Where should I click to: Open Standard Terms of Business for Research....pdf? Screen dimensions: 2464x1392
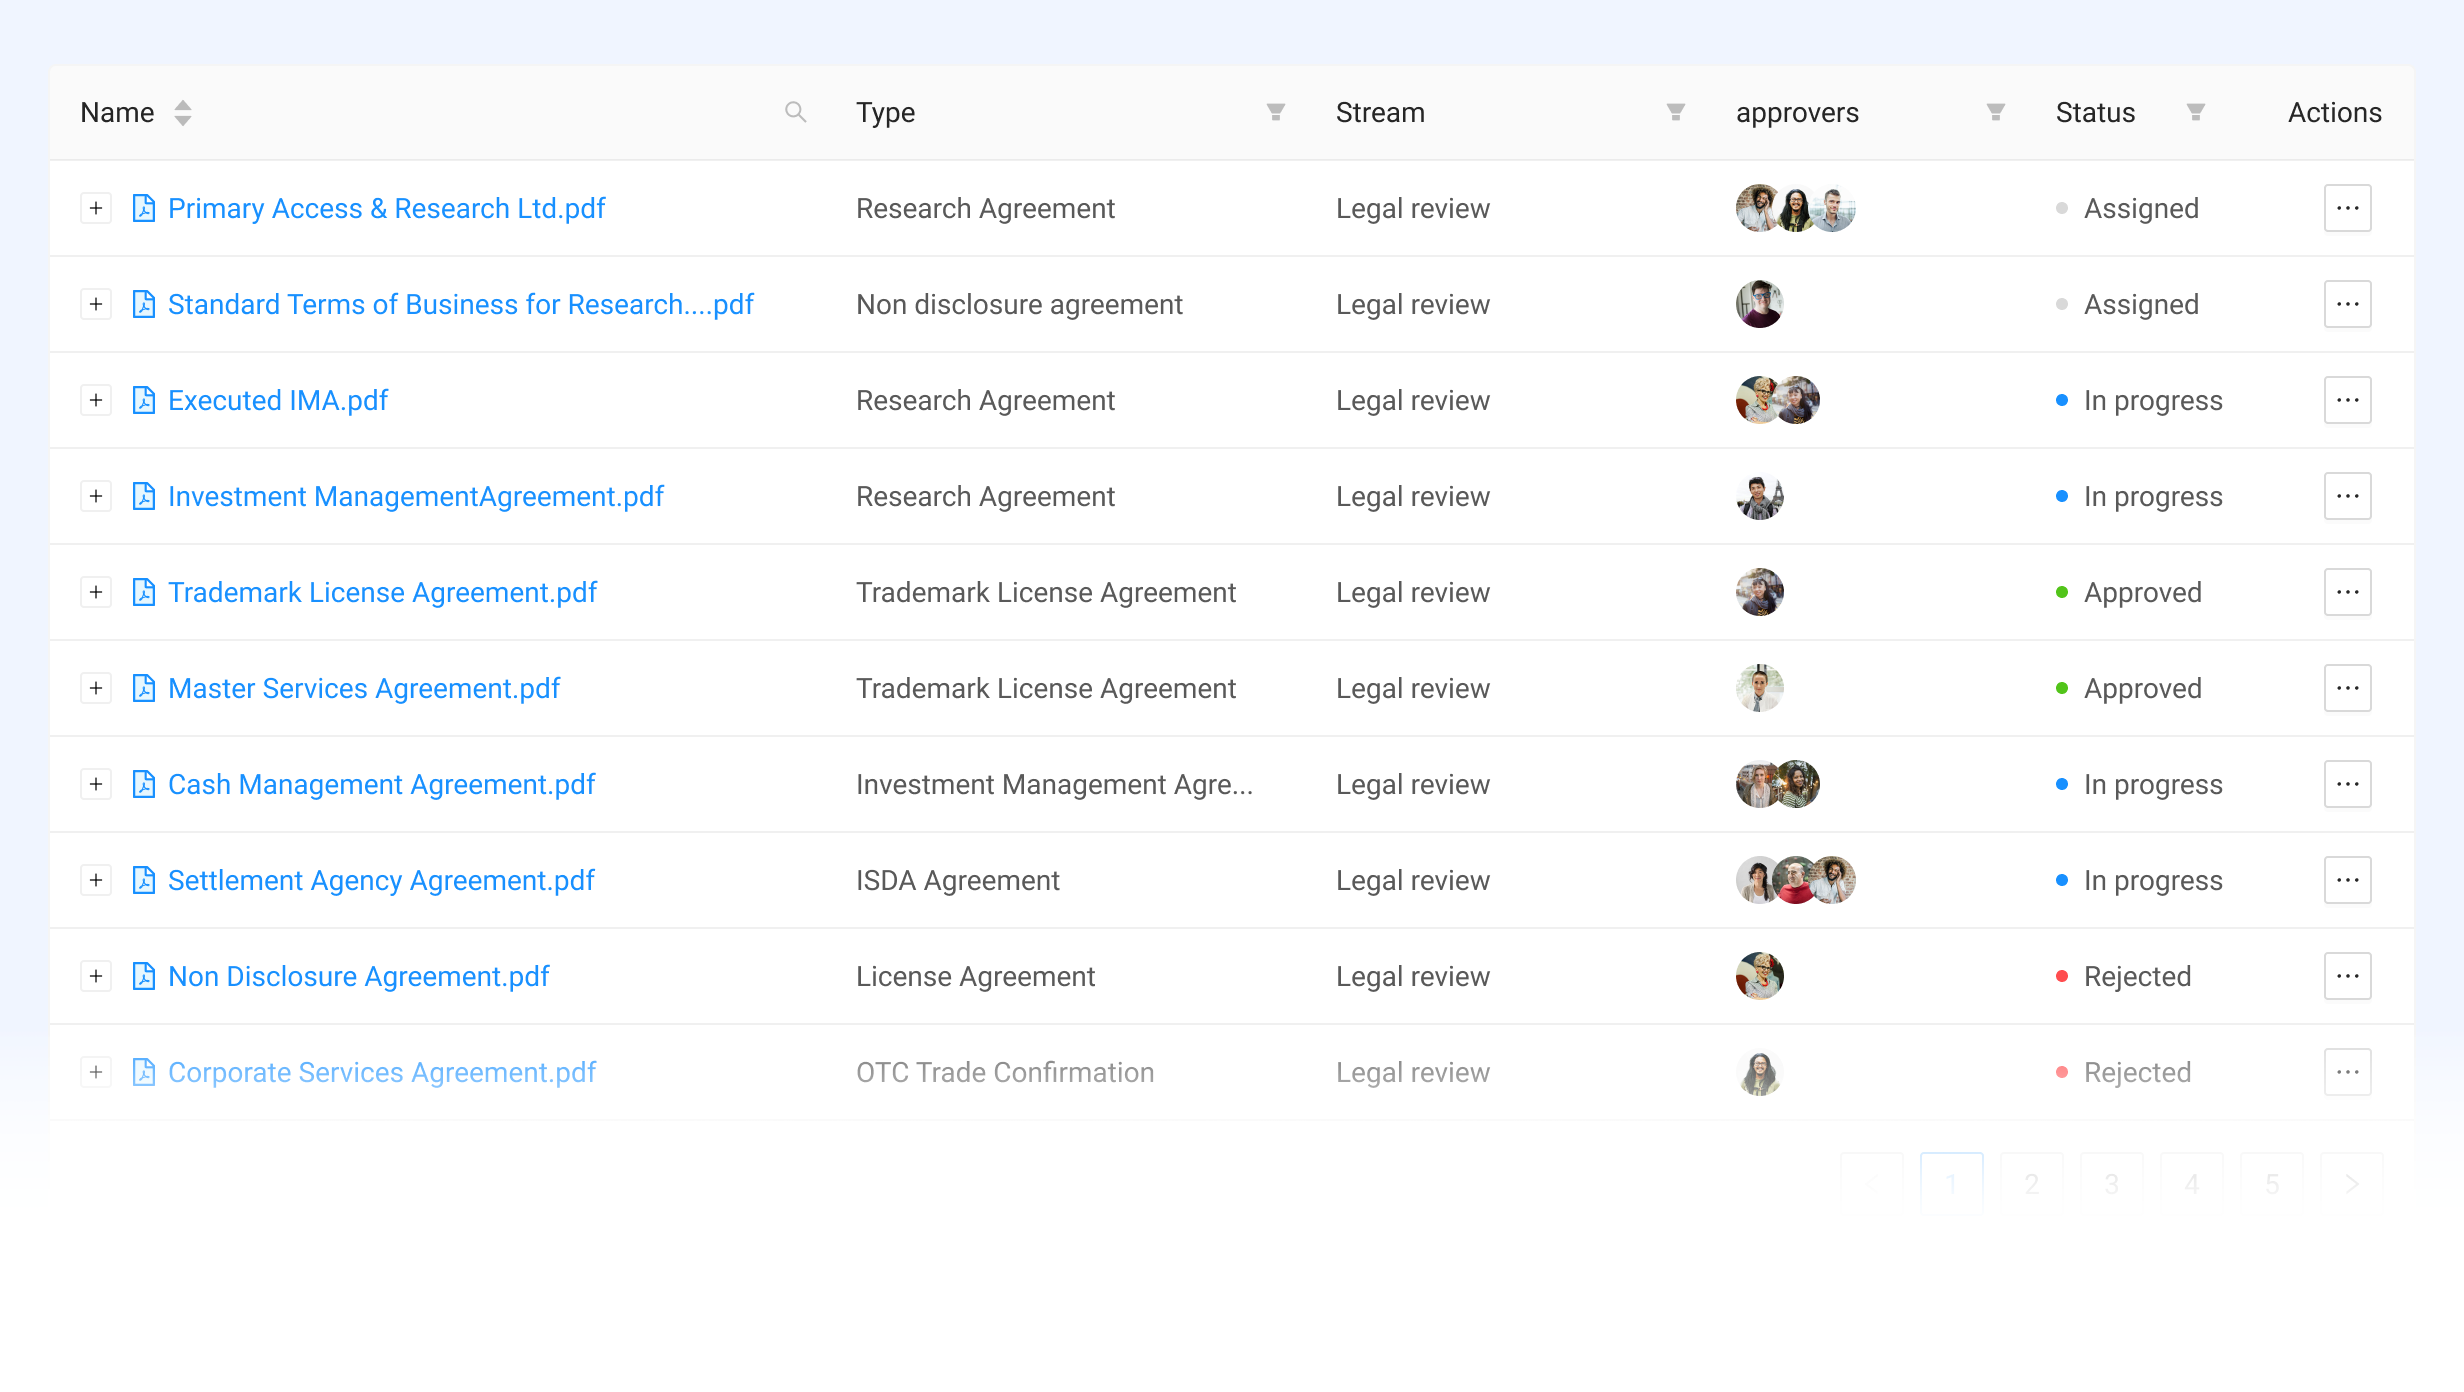461,304
